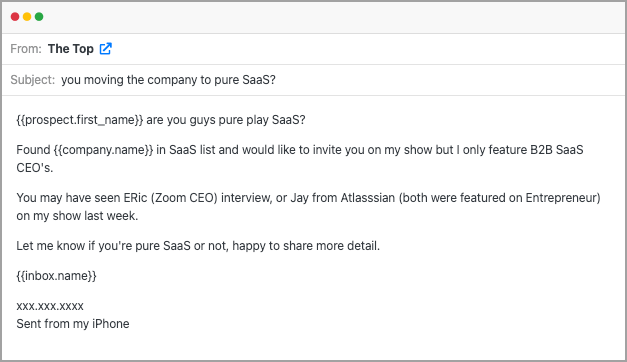Select the {{prospect.first_name}} template variable
Image resolution: width=627 pixels, height=362 pixels.
80,120
